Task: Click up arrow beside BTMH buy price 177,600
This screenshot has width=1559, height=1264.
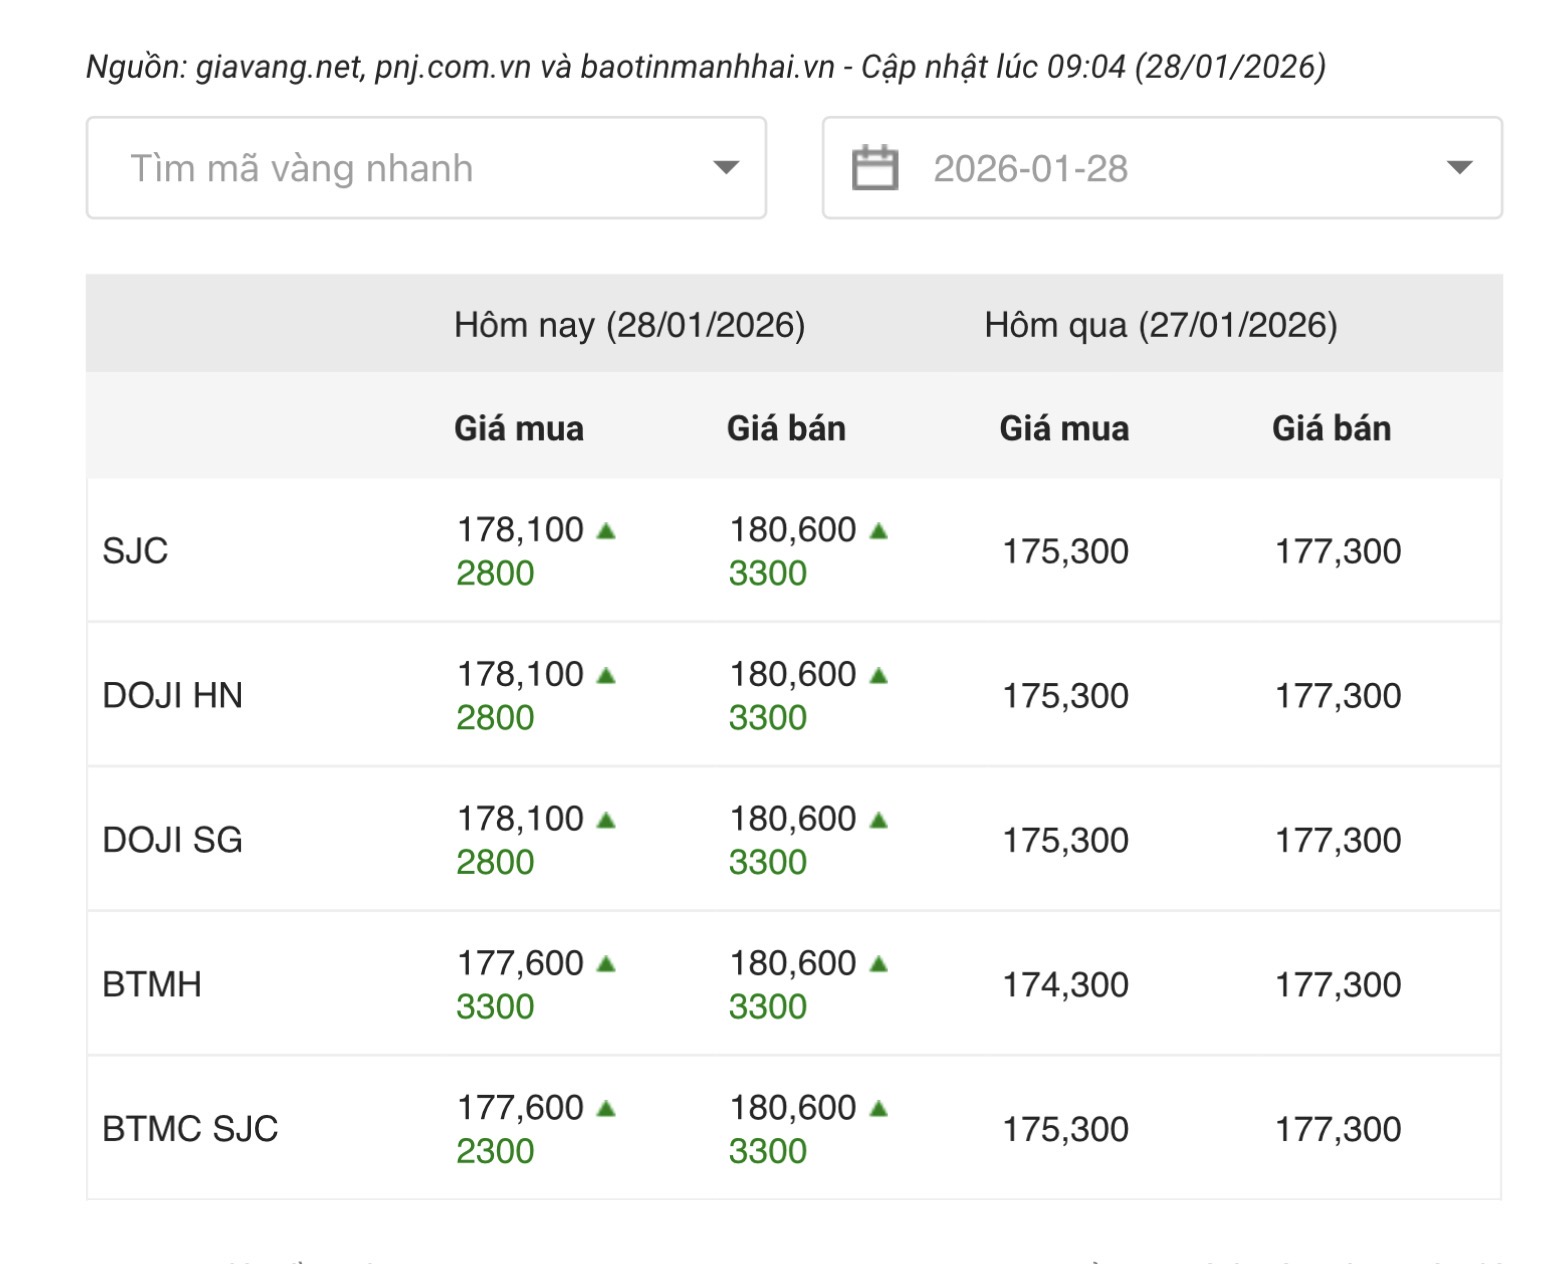Action: click(606, 964)
